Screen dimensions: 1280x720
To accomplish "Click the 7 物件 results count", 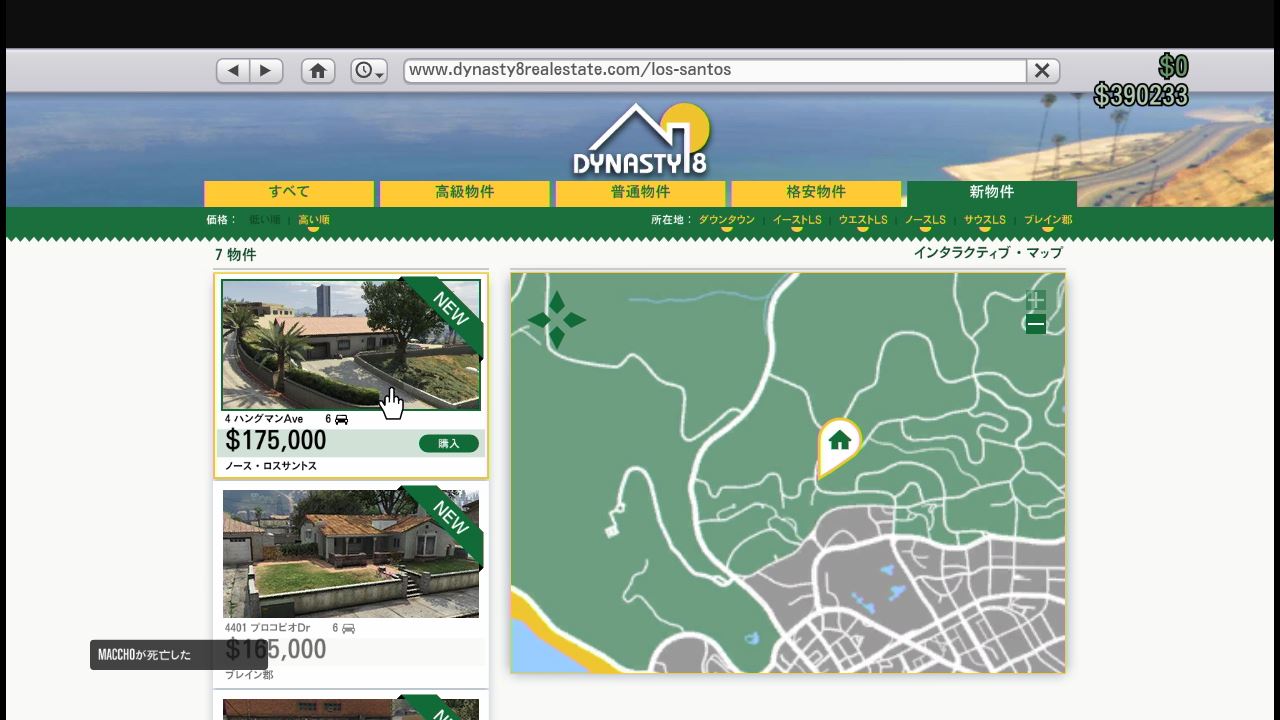I will [x=236, y=255].
